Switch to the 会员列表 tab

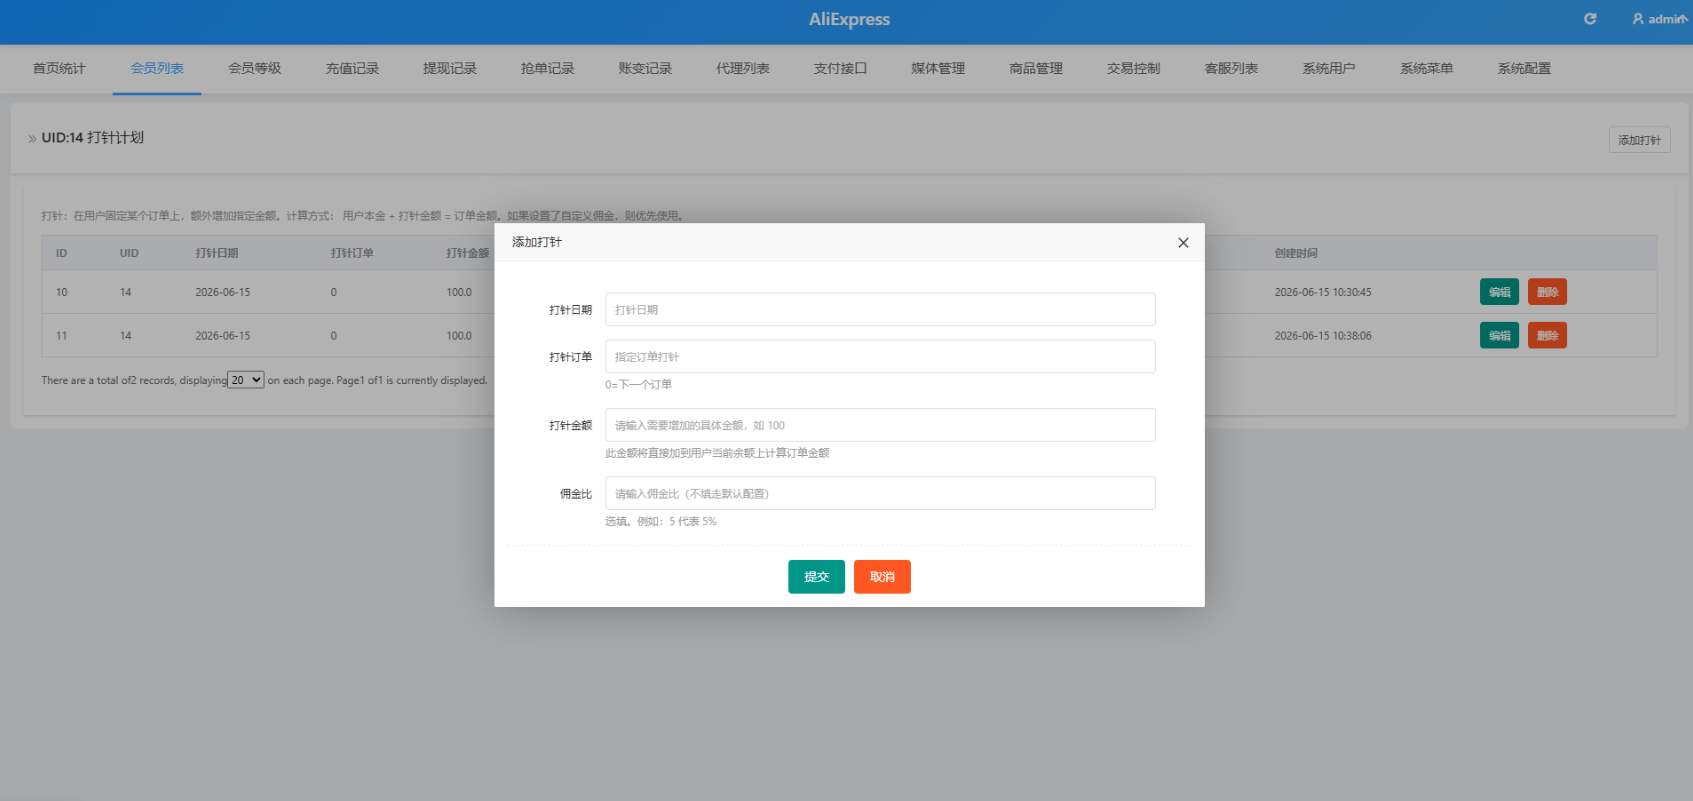point(157,69)
